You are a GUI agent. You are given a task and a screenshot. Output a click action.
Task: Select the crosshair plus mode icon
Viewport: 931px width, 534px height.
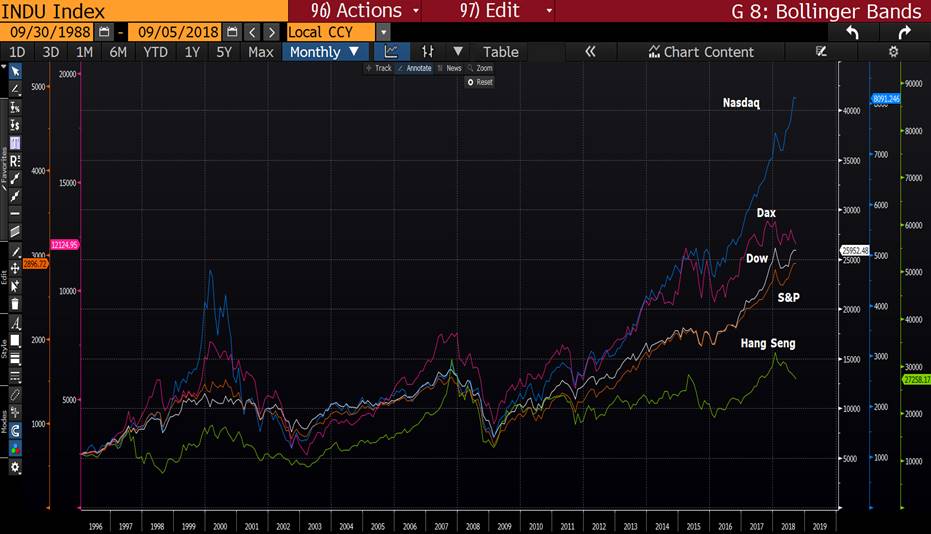coord(15,412)
